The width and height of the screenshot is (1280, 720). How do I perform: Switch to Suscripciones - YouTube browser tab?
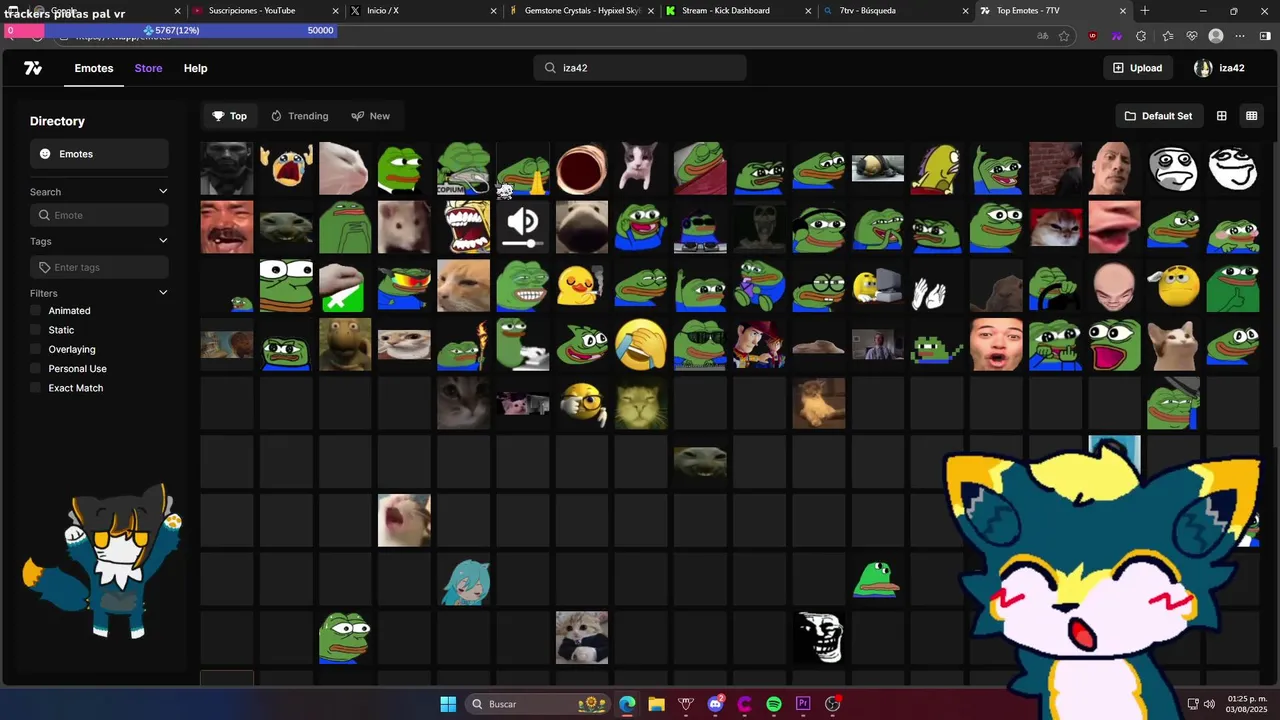263,11
